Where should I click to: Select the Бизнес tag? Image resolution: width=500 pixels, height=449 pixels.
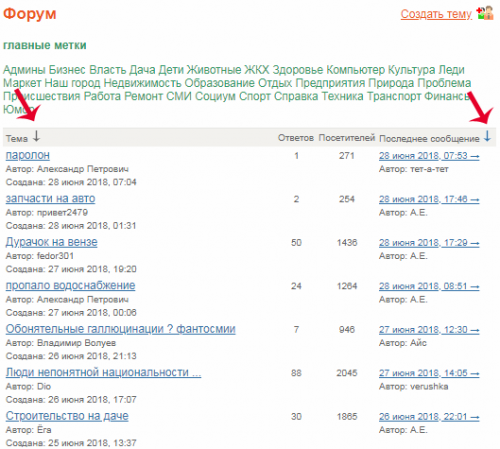click(67, 70)
